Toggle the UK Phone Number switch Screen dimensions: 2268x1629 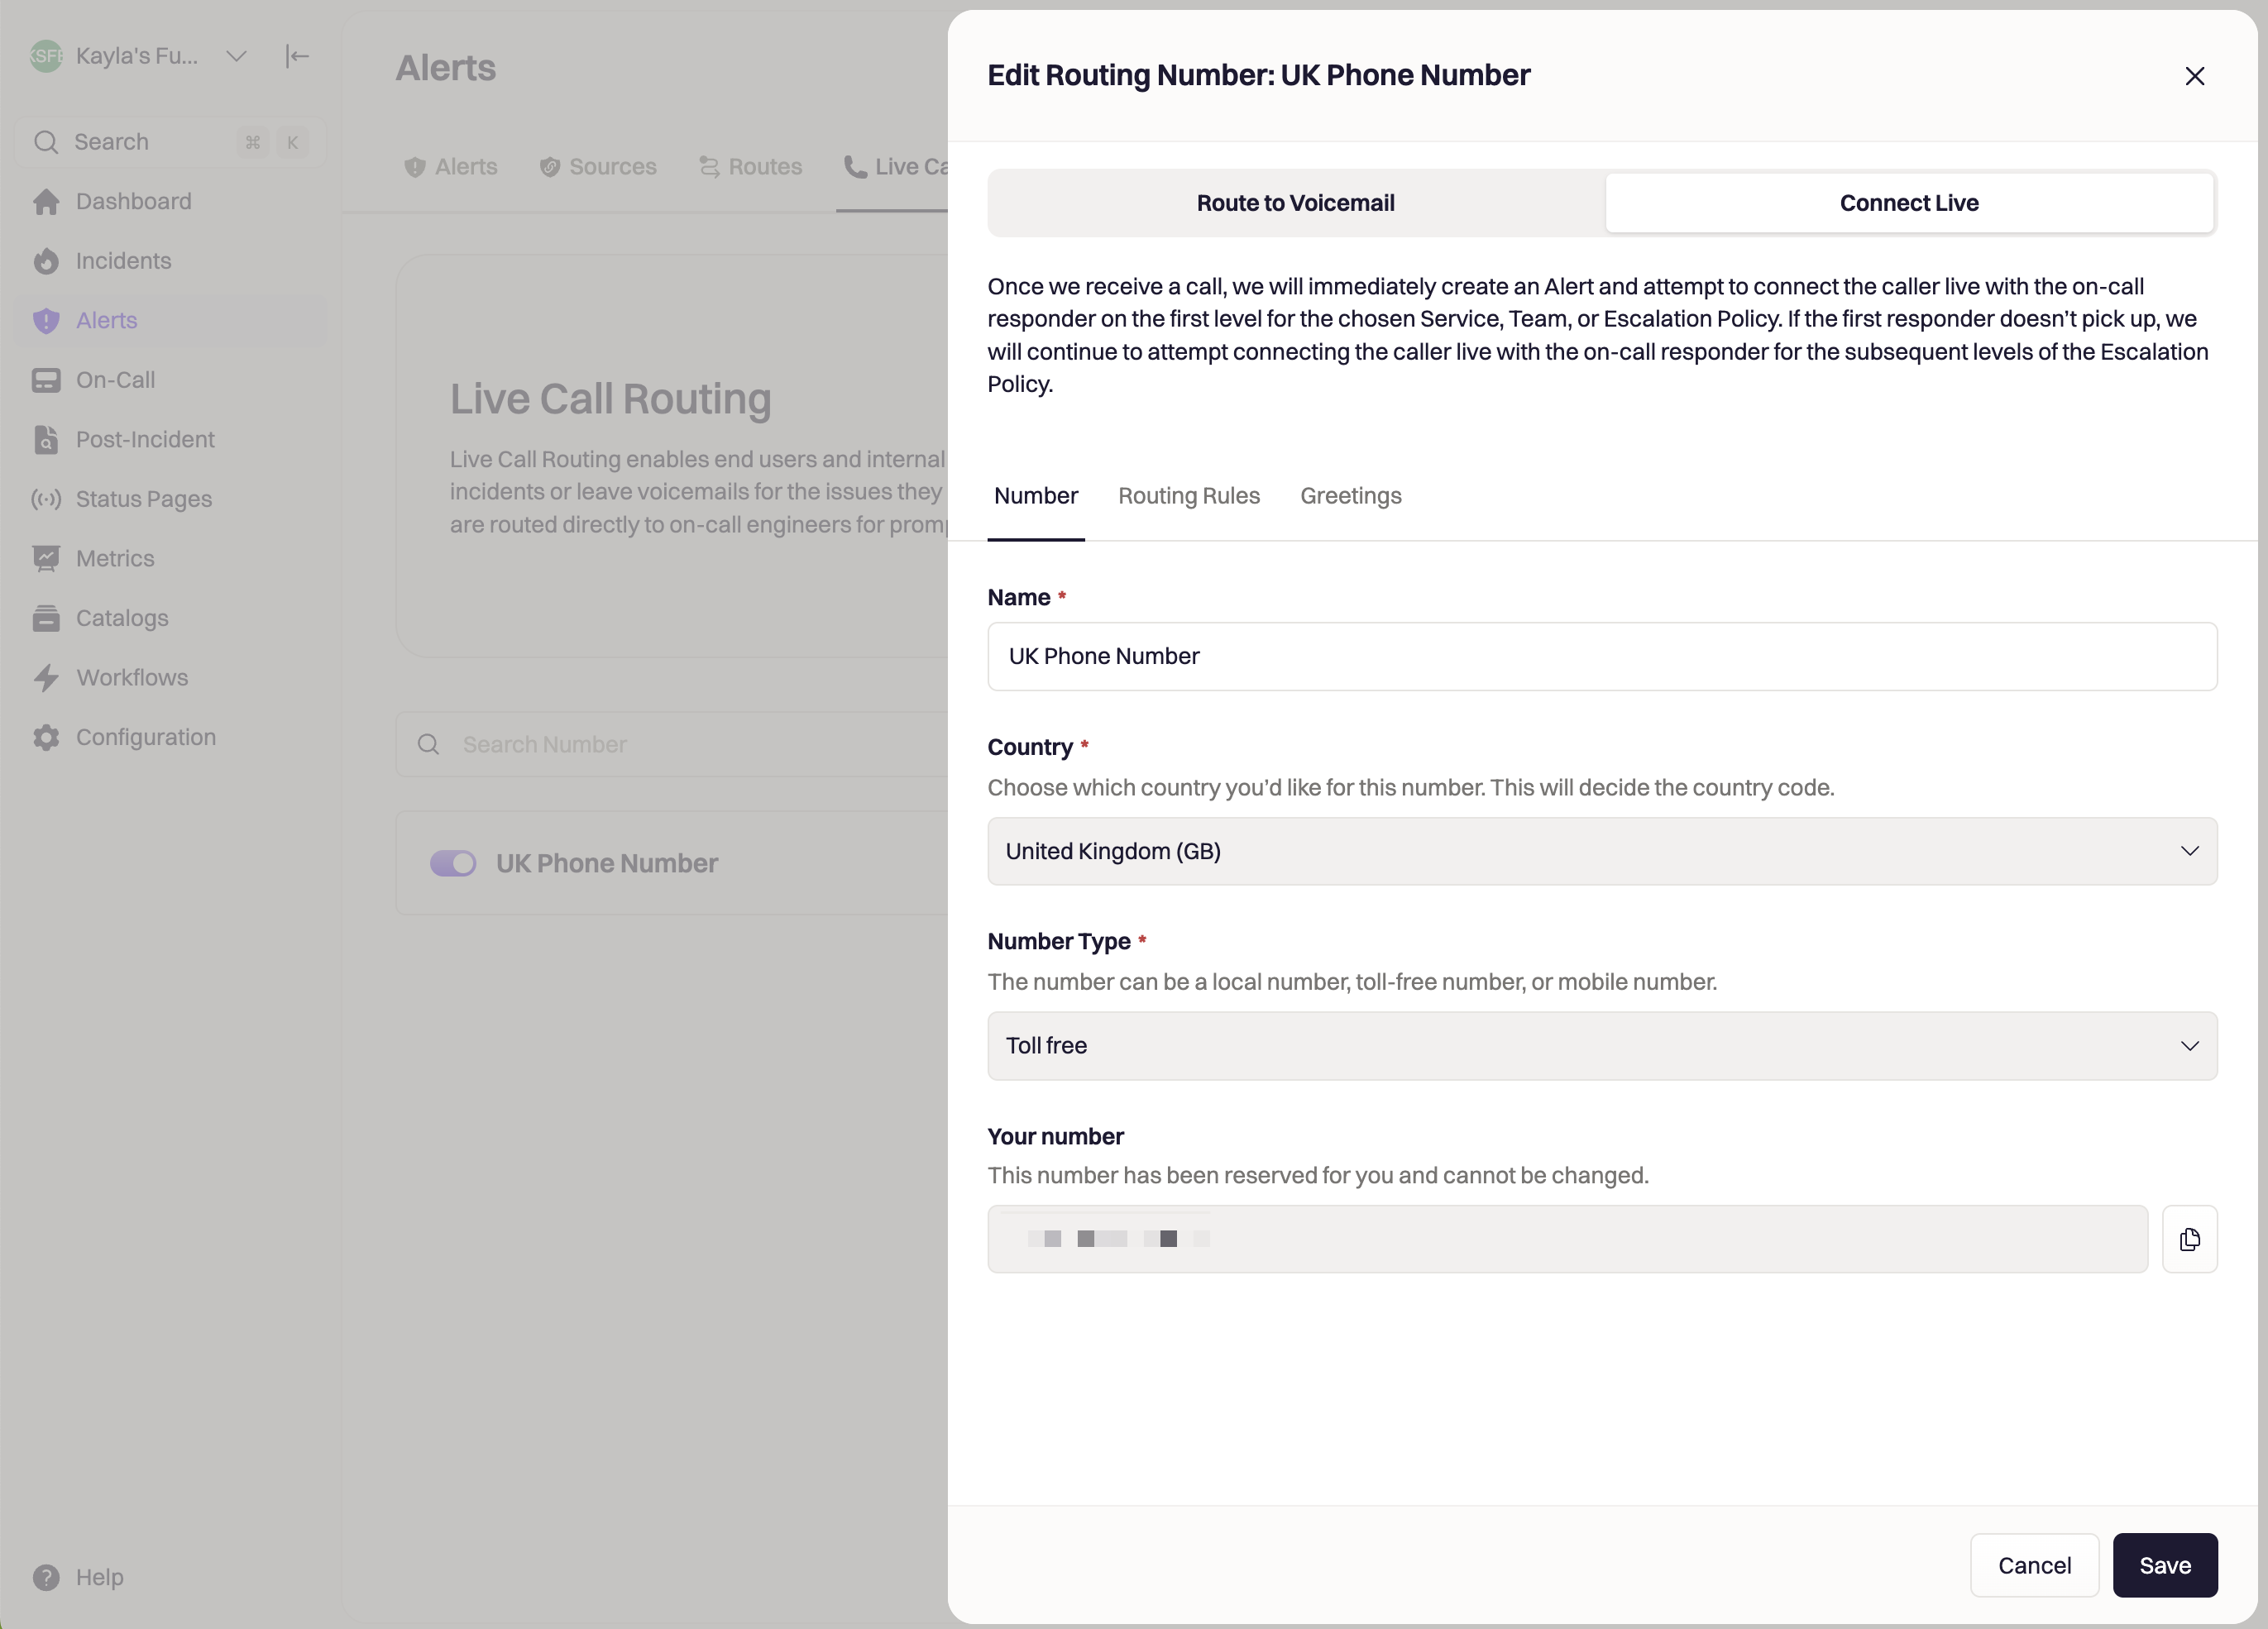coord(453,863)
